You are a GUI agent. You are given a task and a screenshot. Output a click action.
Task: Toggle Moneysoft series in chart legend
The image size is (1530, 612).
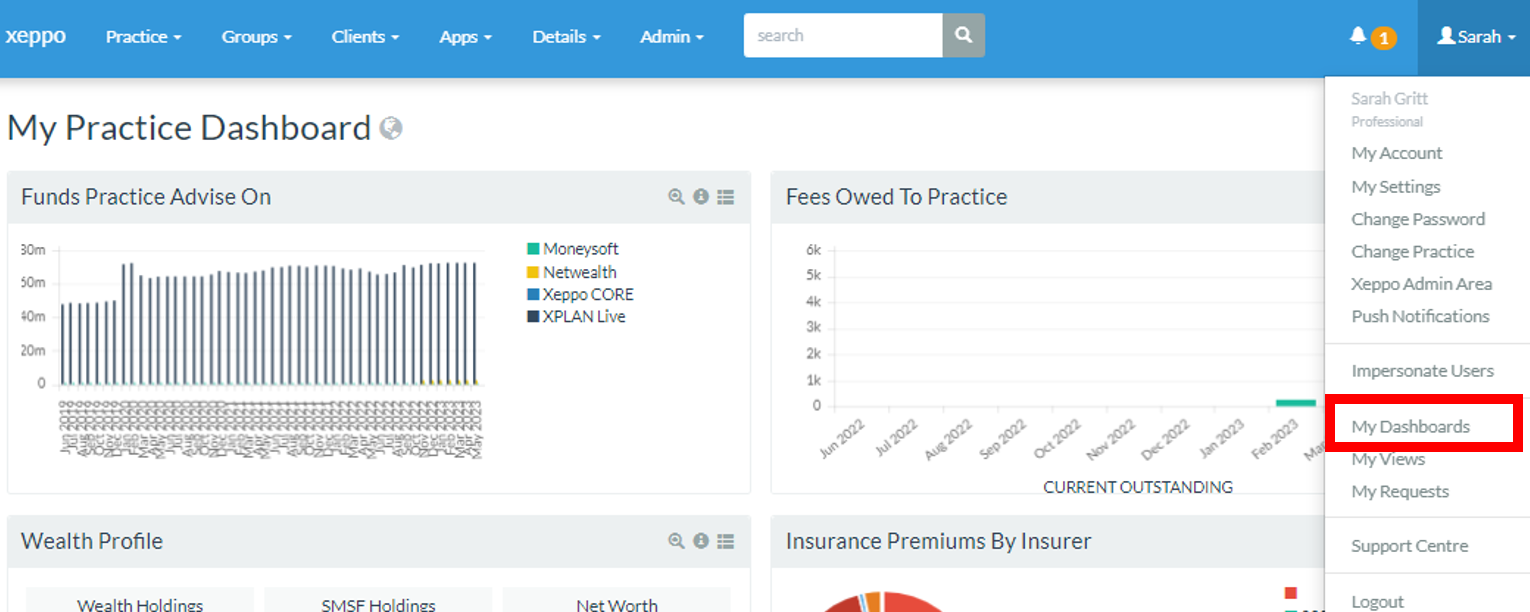click(x=580, y=249)
